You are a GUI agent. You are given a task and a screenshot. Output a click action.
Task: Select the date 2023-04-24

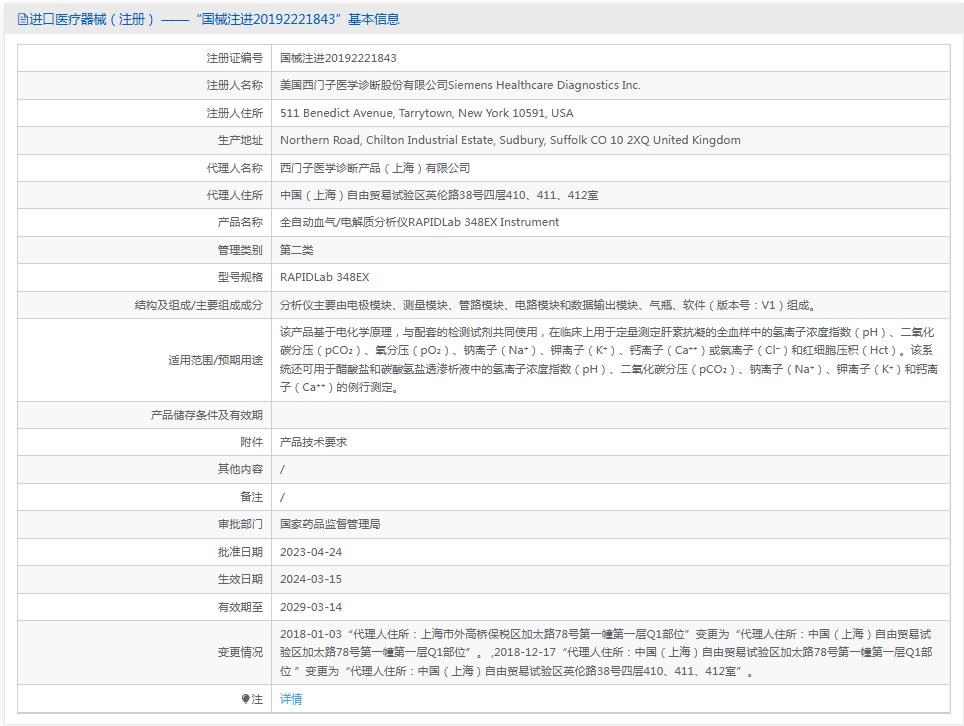pos(311,552)
